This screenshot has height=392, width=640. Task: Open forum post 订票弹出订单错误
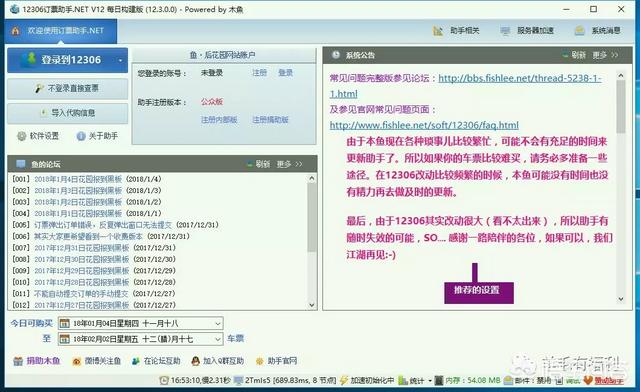pos(103,225)
